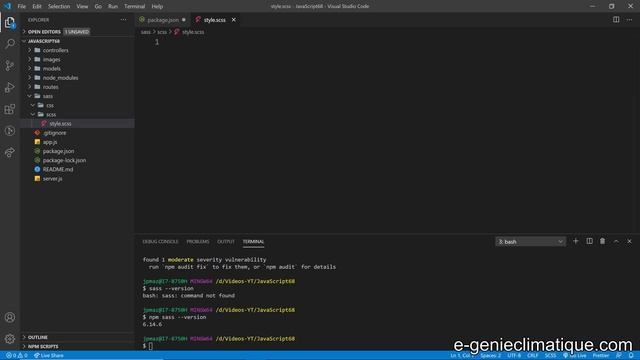Image resolution: width=640 pixels, height=360 pixels.
Task: Click the feedback icon in status bar
Action: [619, 356]
